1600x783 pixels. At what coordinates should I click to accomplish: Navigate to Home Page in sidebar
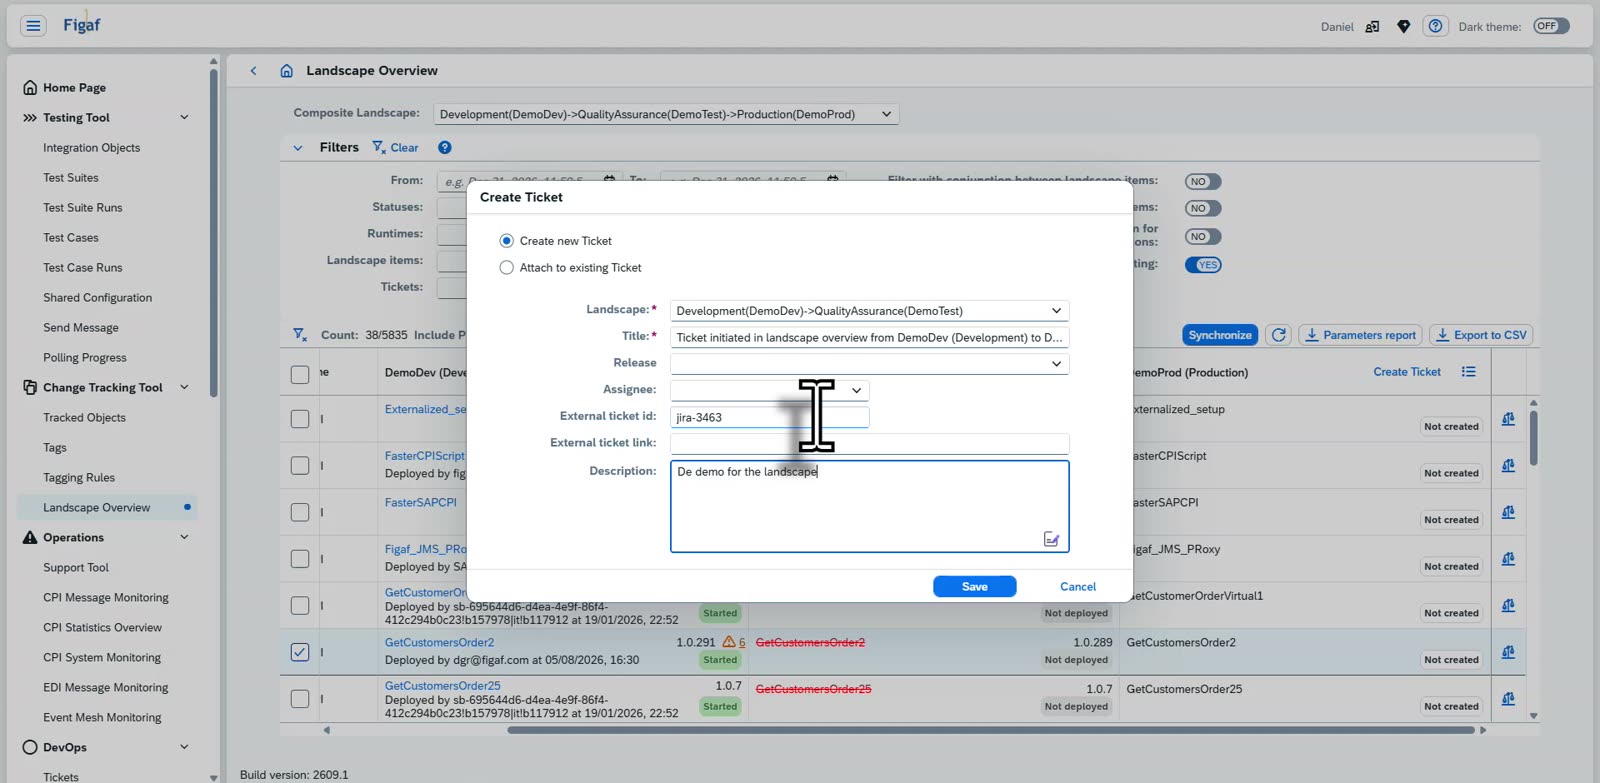click(x=74, y=88)
